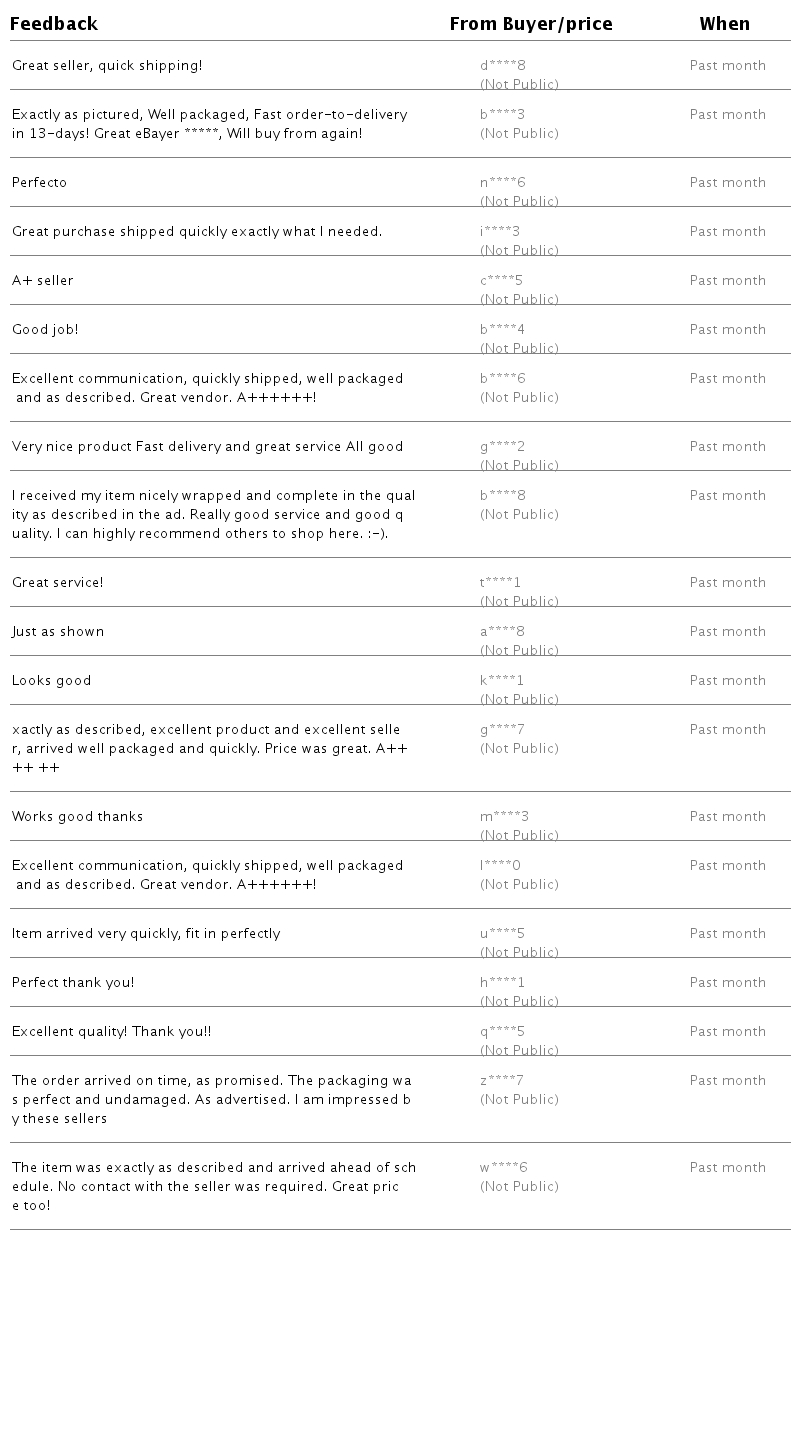Select buyer t****1
Screen dimensions: 800x1452
point(500,583)
